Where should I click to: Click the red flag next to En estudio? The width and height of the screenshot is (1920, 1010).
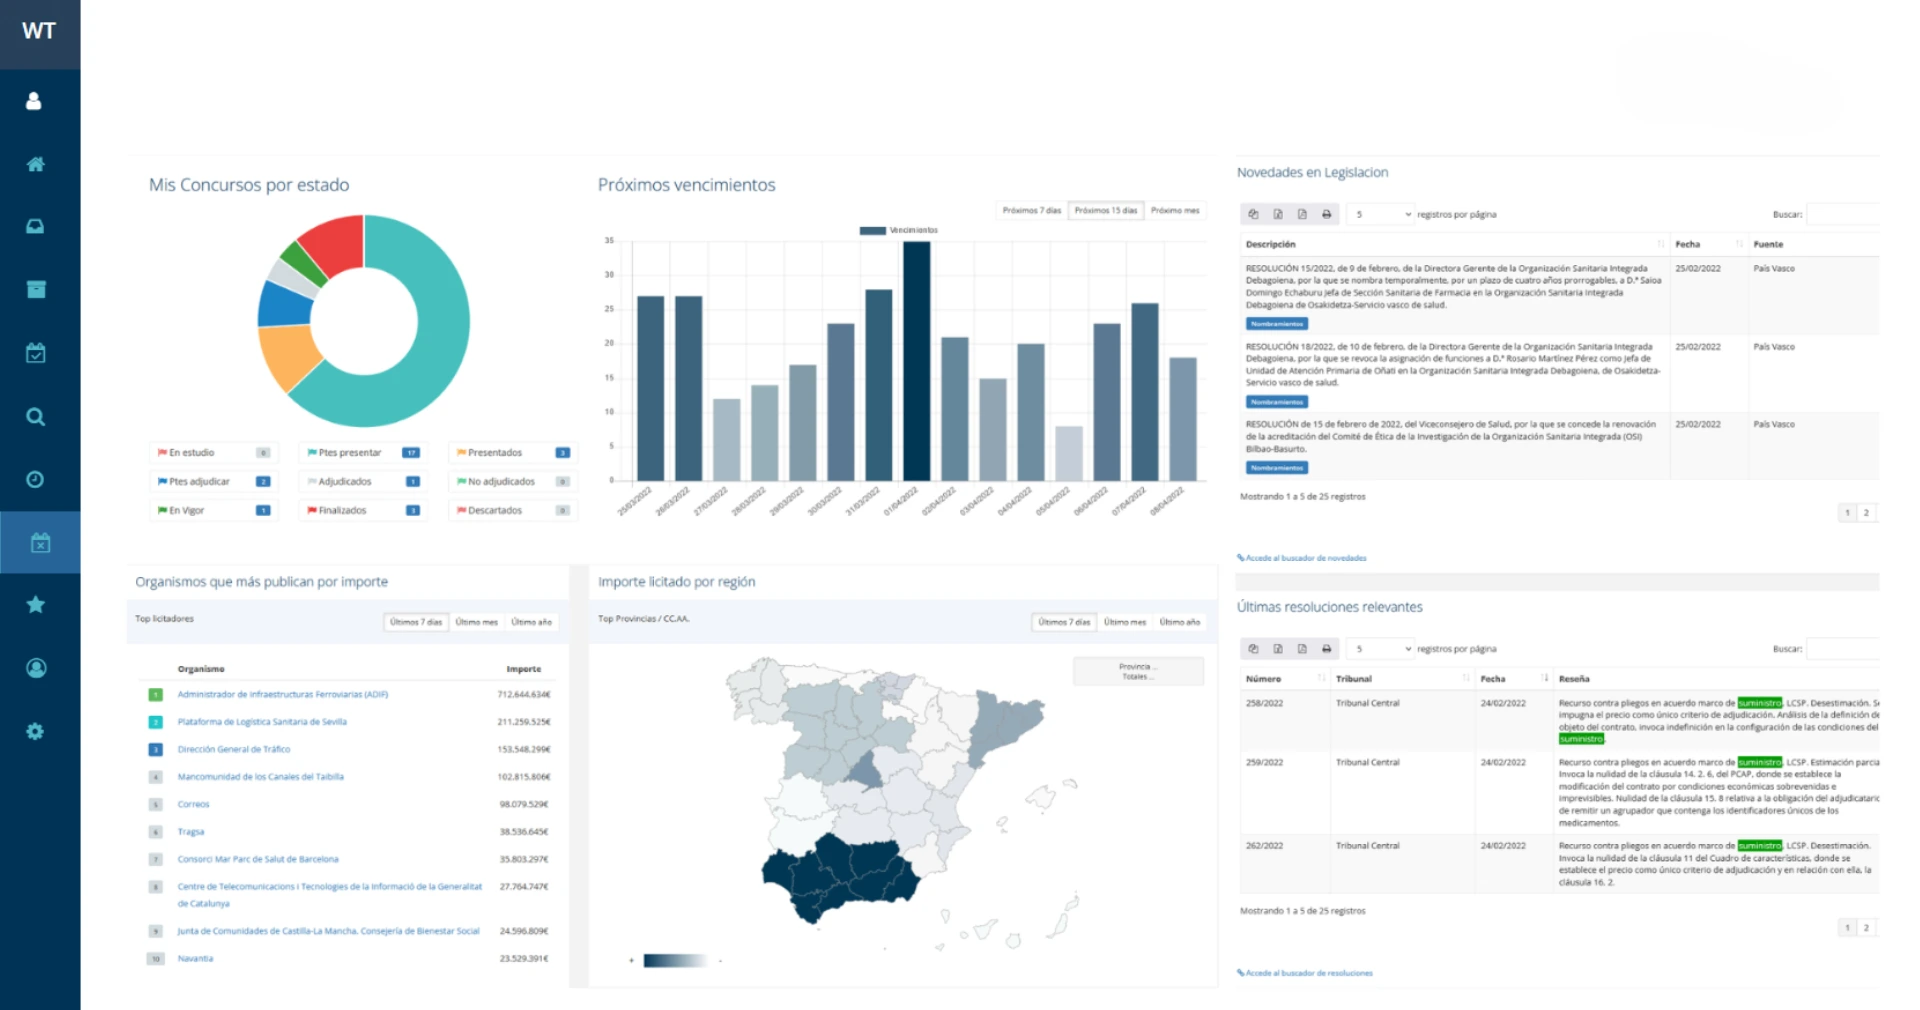coord(162,453)
